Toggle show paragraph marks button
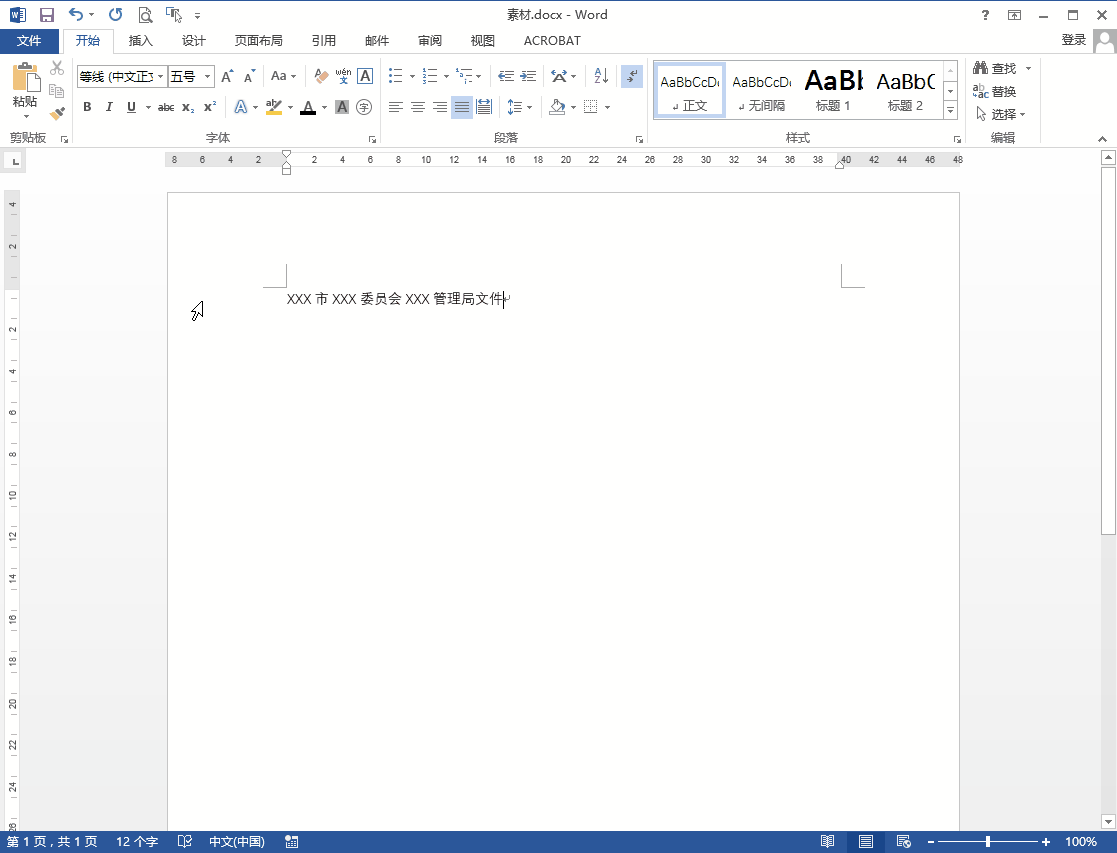This screenshot has height=853, width=1117. 631,76
